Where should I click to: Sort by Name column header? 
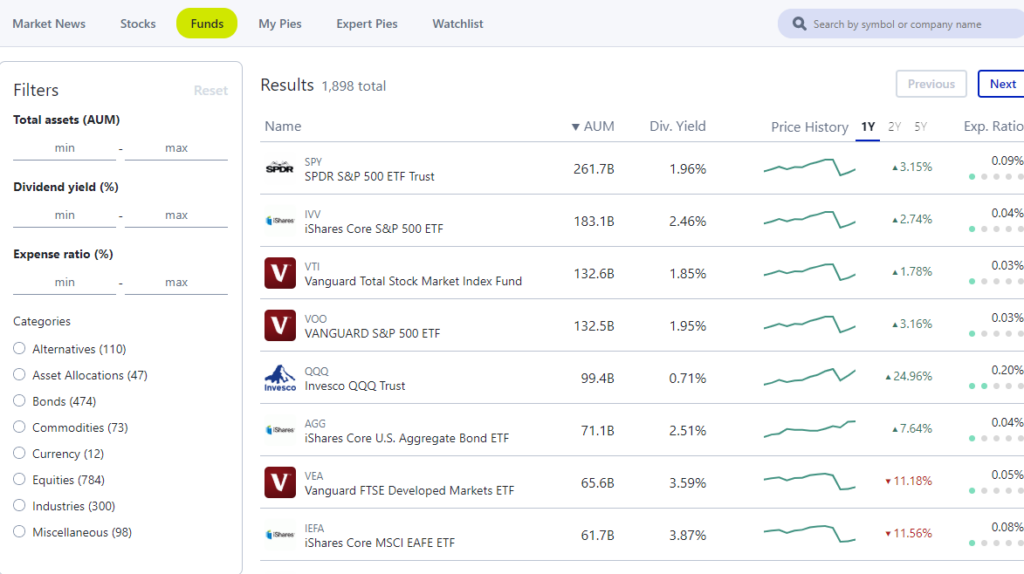pyautogui.click(x=283, y=126)
